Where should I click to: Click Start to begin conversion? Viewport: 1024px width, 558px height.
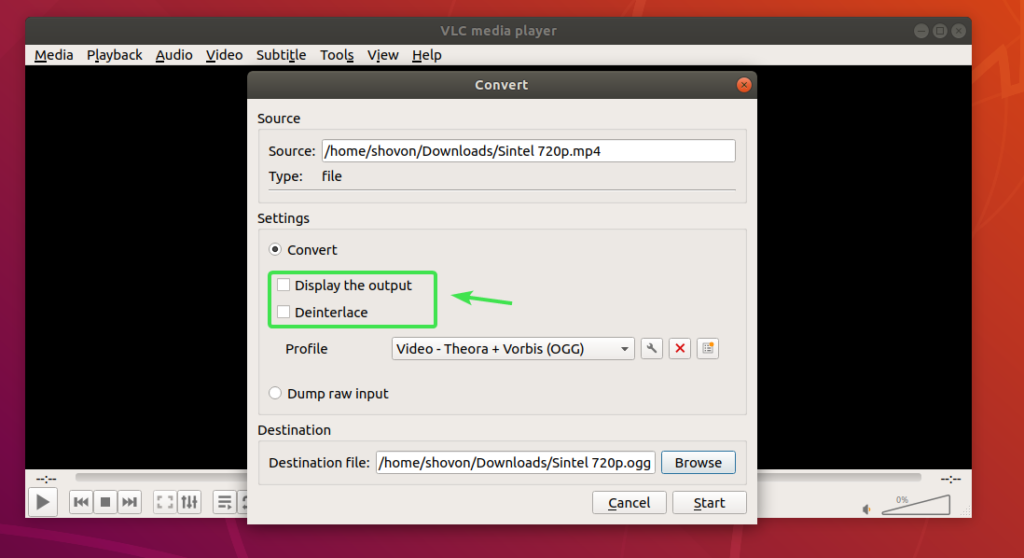(x=709, y=502)
